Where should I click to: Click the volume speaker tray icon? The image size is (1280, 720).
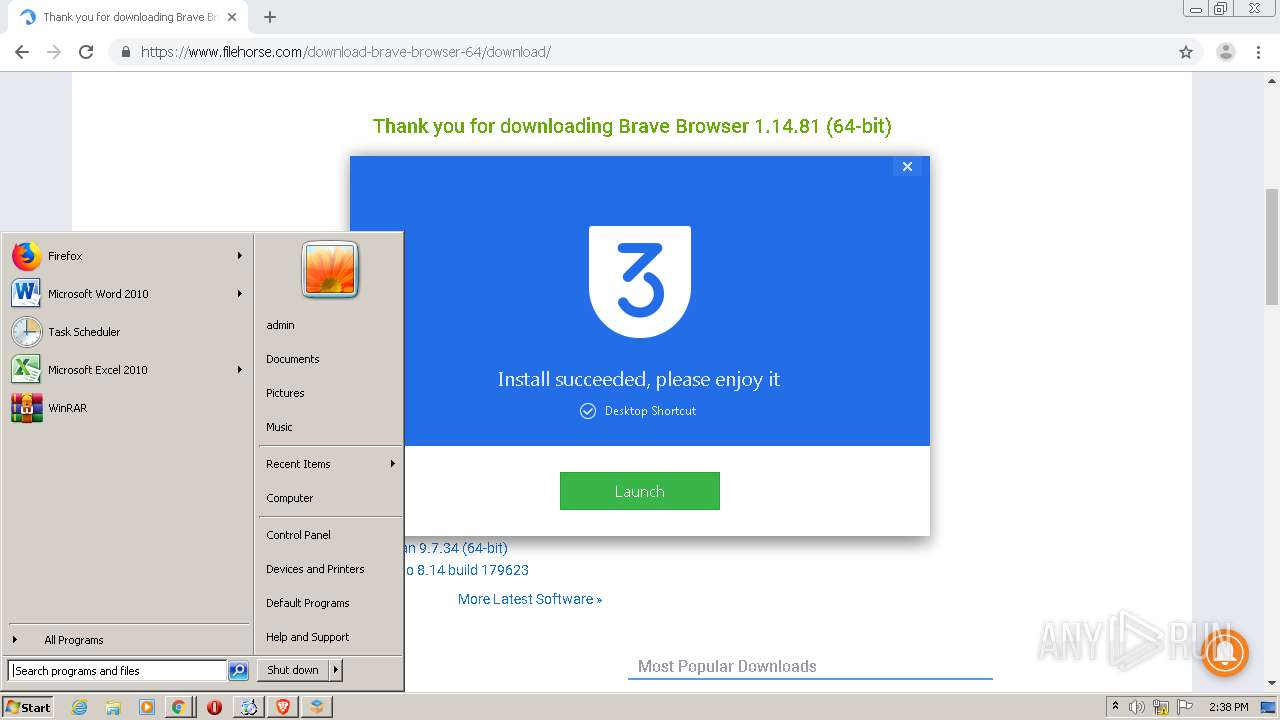pos(1137,707)
